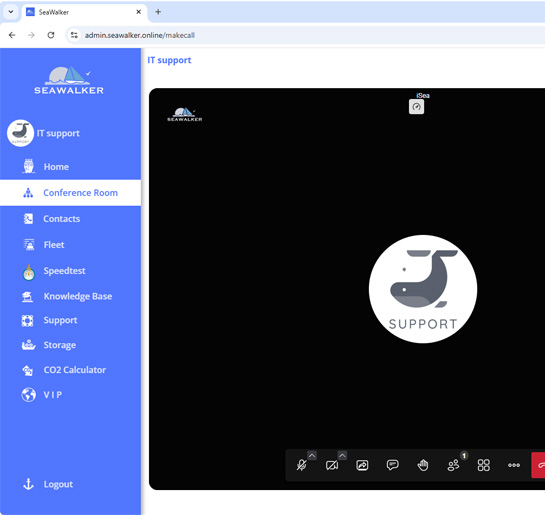This screenshot has height=515, width=545.
Task: Click the Storage boat icon
Action: tap(29, 345)
